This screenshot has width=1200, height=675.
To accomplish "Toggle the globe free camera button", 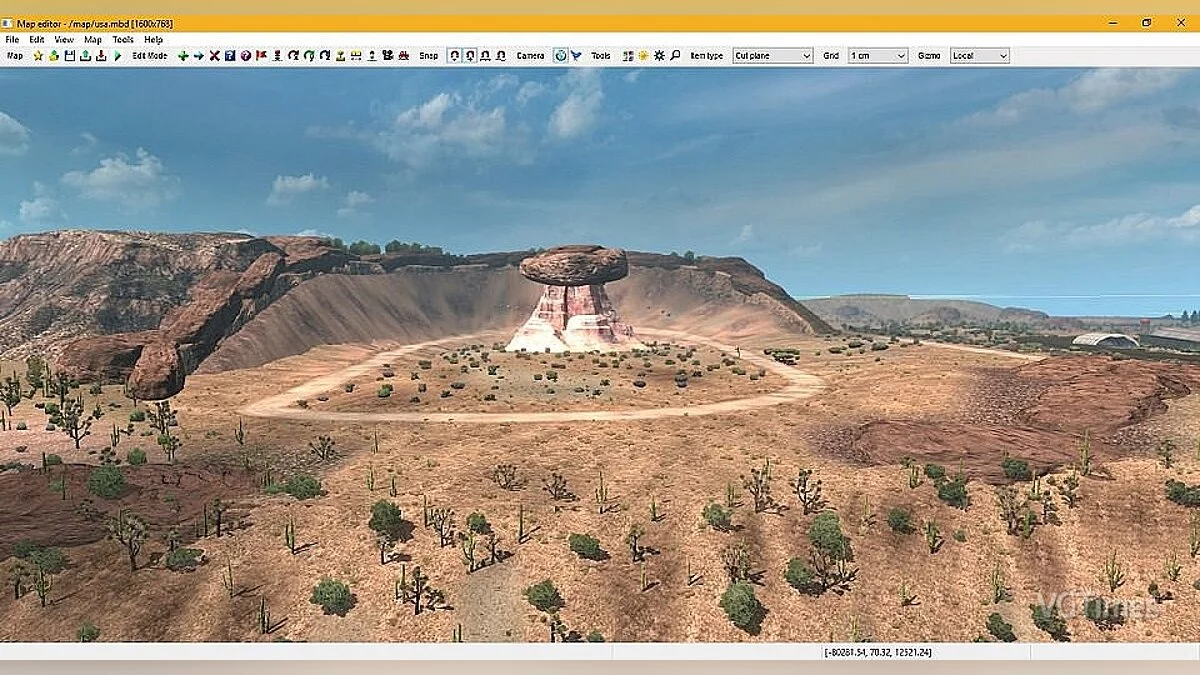I will (560, 56).
